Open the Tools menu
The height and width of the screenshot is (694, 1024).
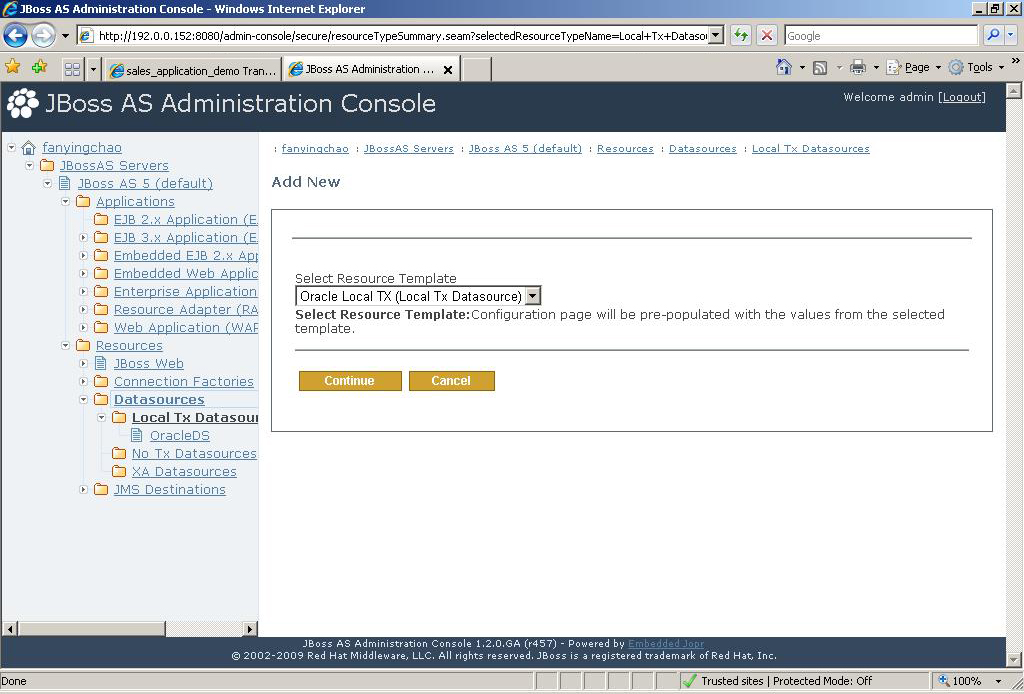point(976,67)
